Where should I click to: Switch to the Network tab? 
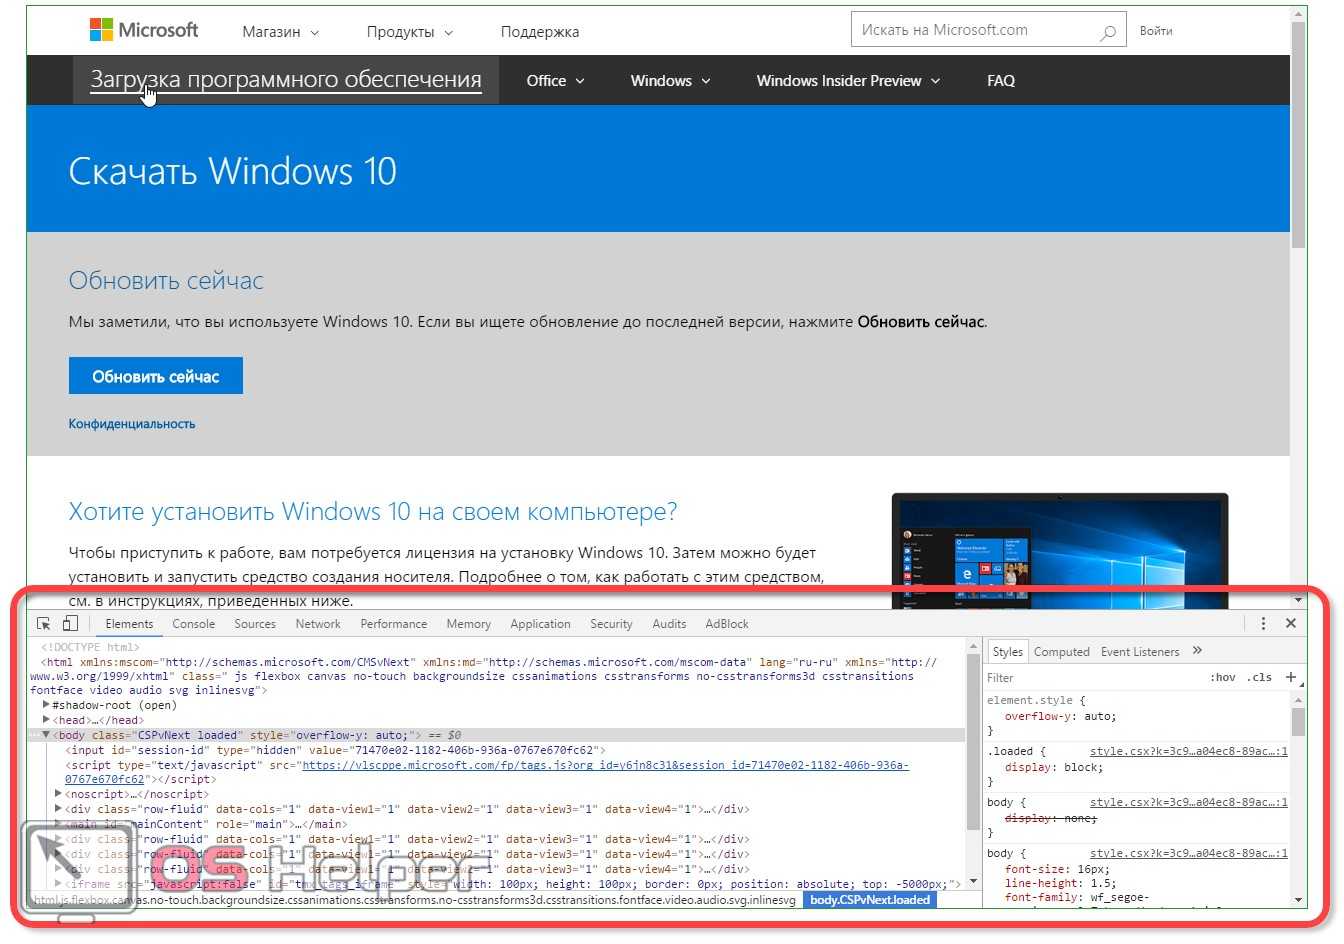click(x=318, y=624)
